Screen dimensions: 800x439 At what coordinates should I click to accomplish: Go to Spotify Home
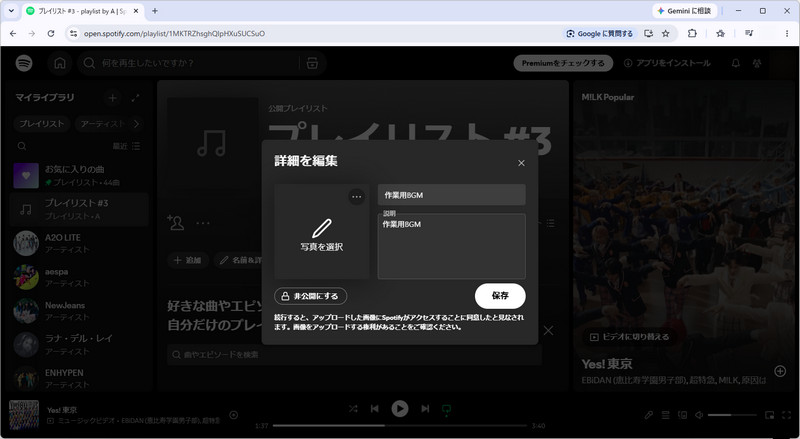click(60, 63)
